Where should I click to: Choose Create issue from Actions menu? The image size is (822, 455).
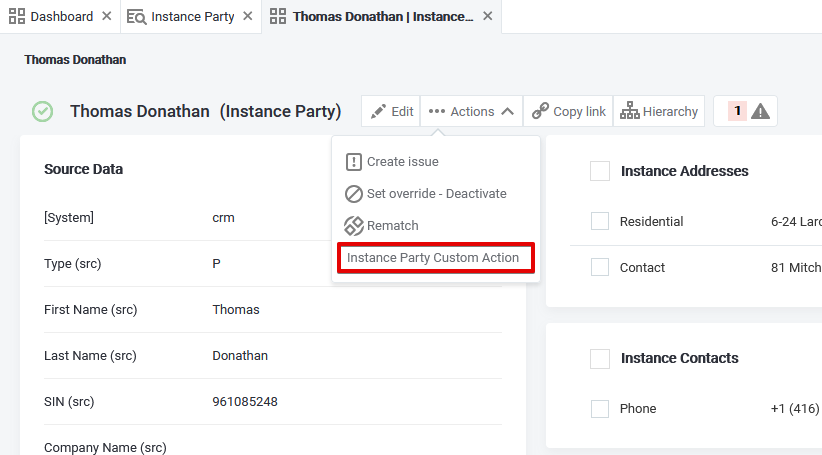[x=402, y=162]
